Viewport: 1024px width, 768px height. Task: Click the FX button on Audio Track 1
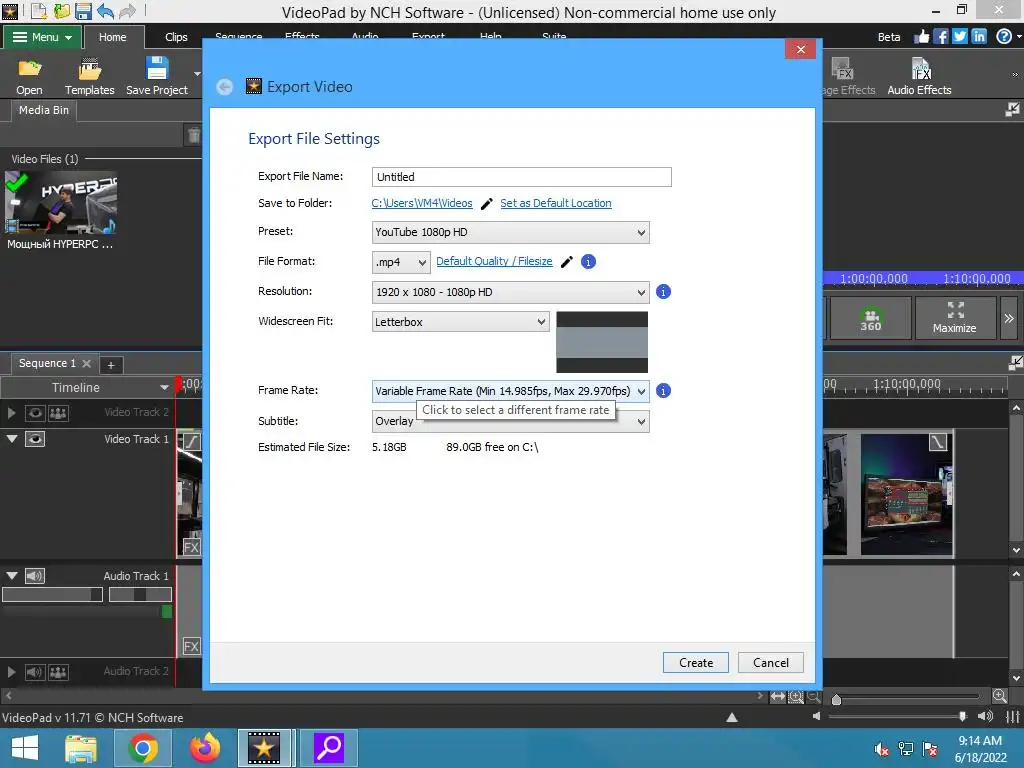click(191, 647)
